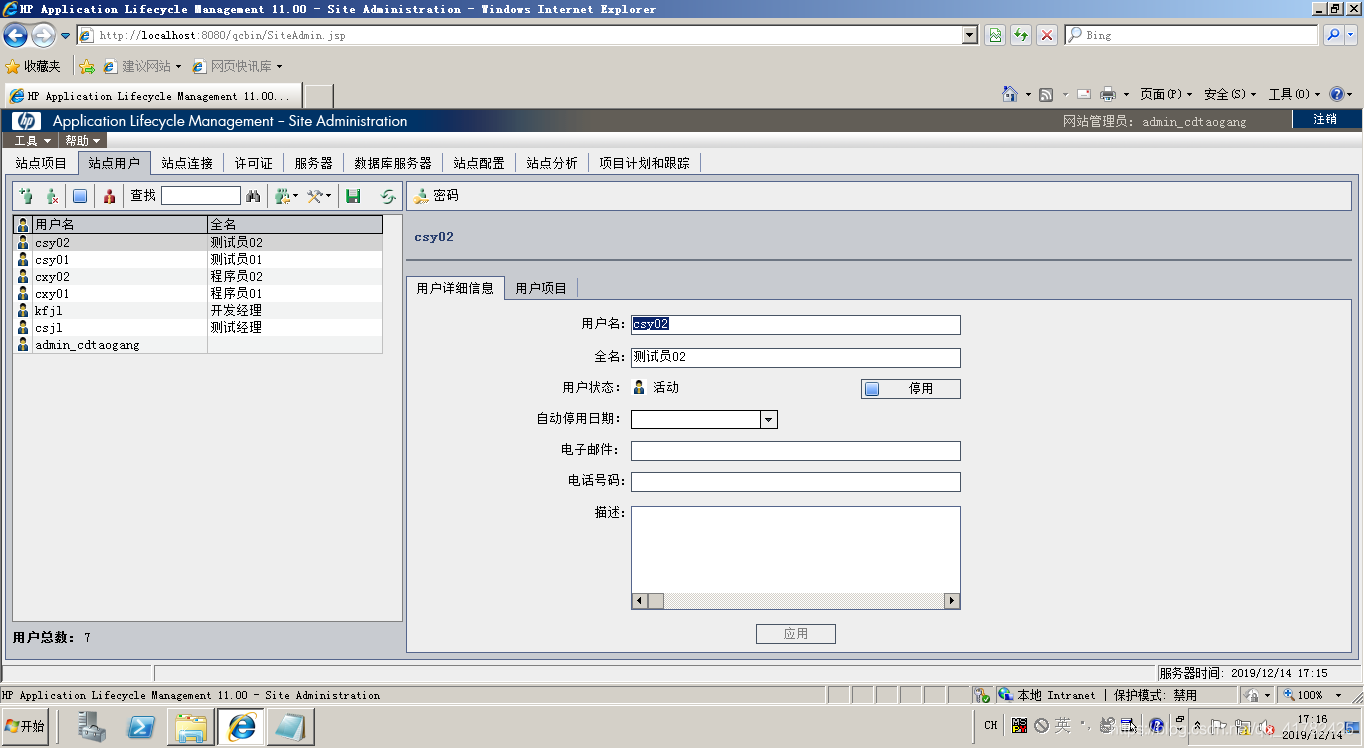Click the blue deactivate user toolbar icon
This screenshot has height=748, width=1364.
click(80, 196)
